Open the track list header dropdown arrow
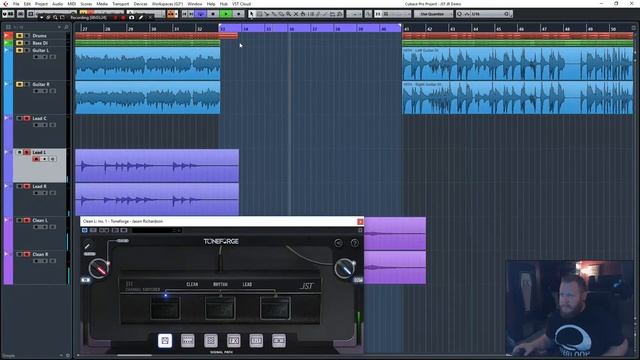Screen dimensions: 640x360 click(59, 27)
